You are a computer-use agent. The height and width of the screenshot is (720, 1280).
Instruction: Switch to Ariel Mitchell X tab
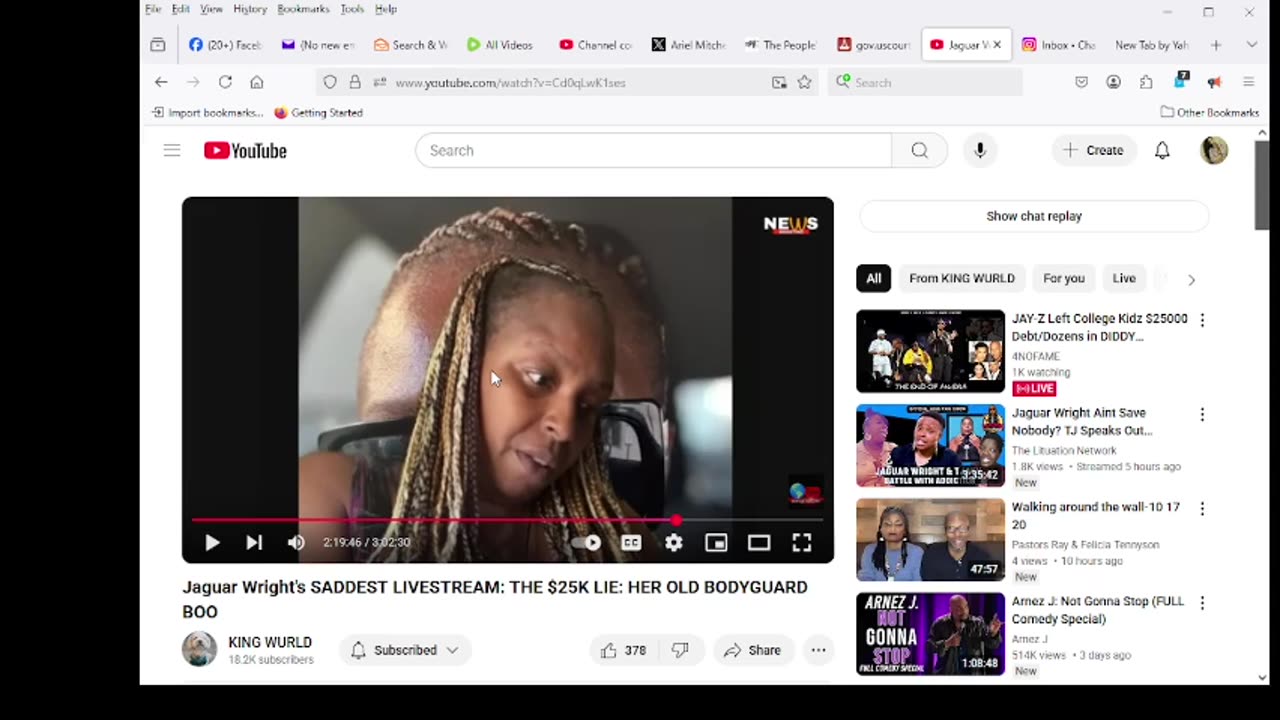coord(688,45)
